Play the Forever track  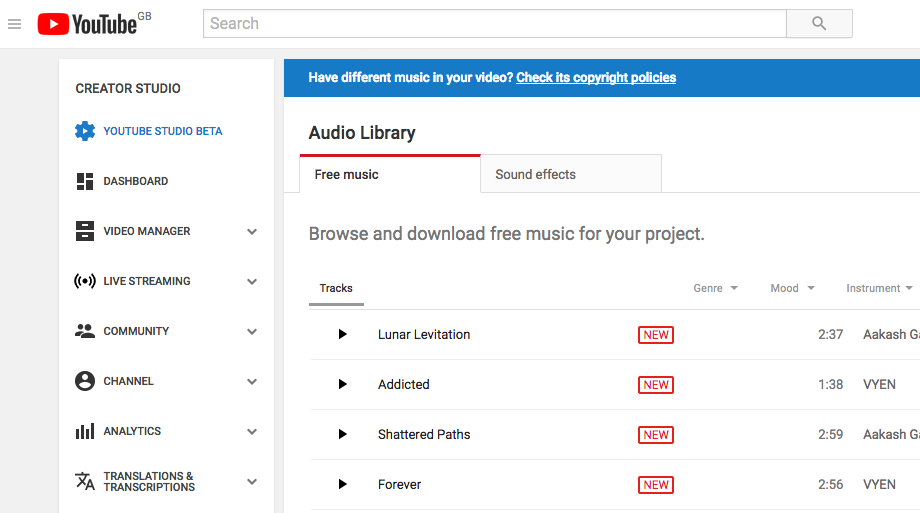coord(343,484)
